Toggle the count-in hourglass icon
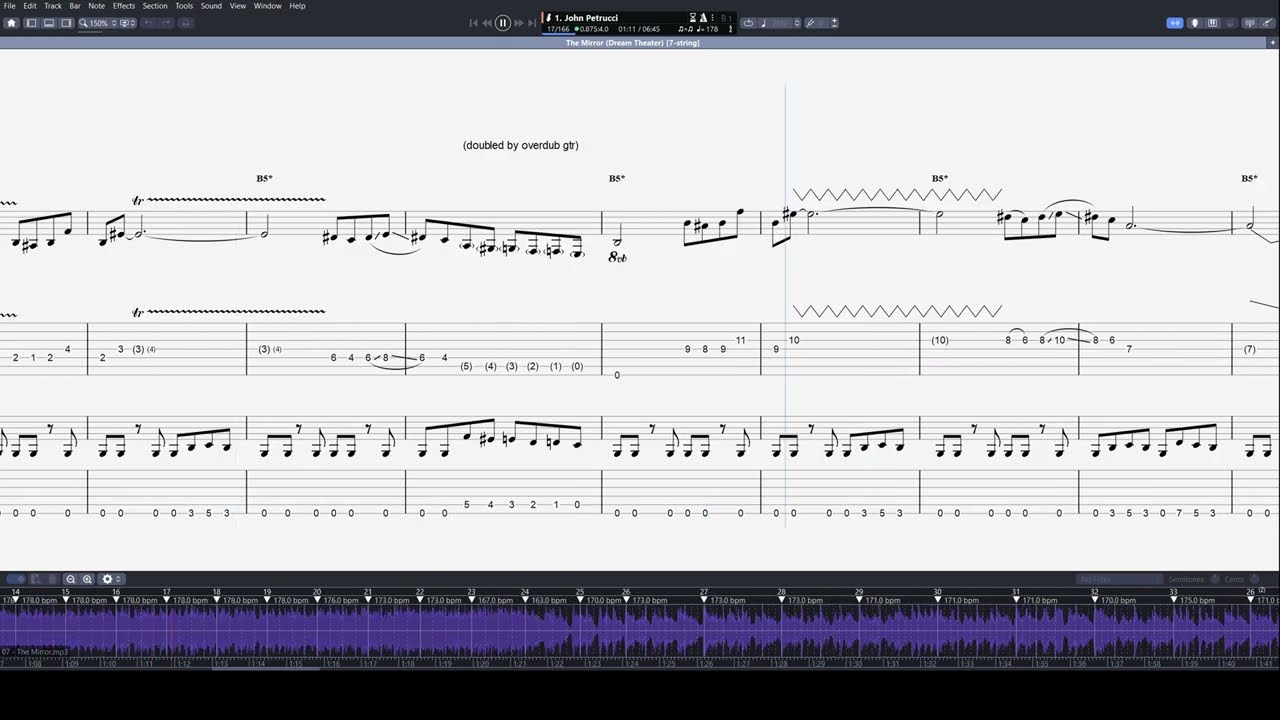The image size is (1280, 720). (x=692, y=18)
